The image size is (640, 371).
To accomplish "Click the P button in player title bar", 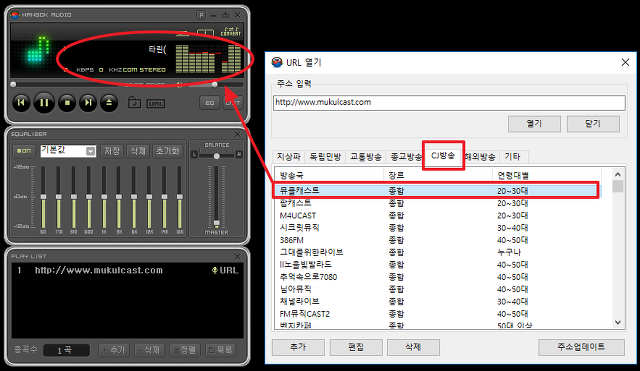I will [201, 15].
